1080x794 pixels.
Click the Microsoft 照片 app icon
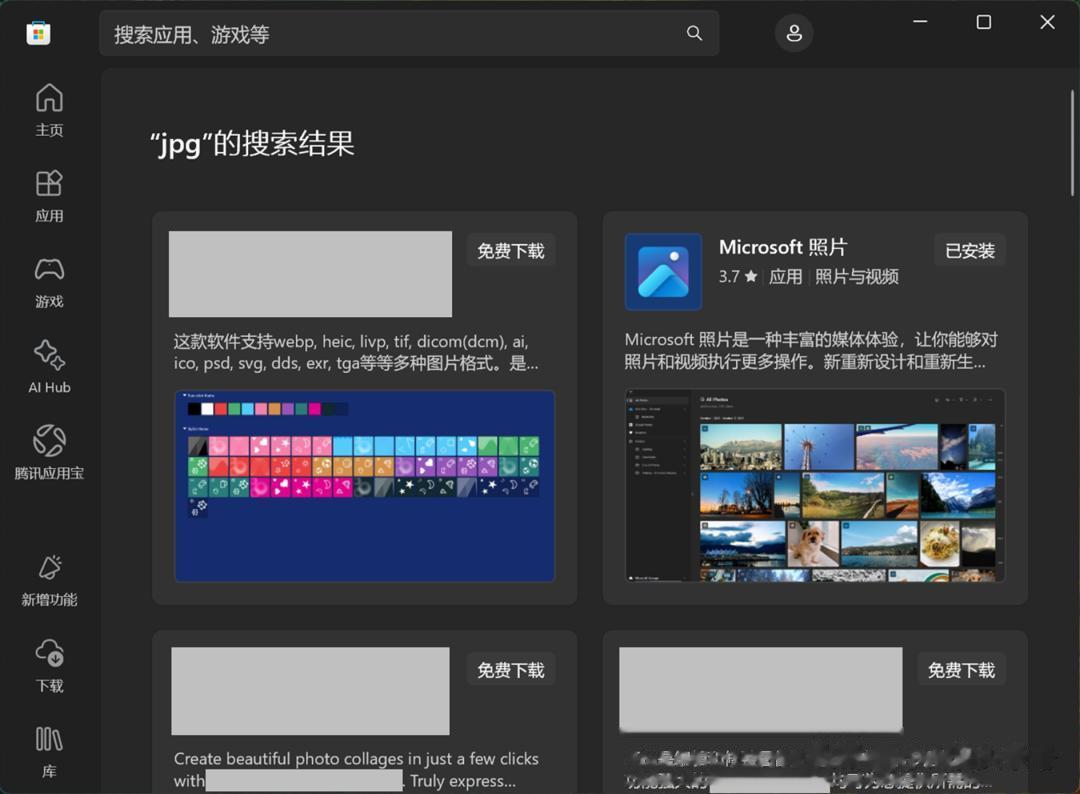663,272
